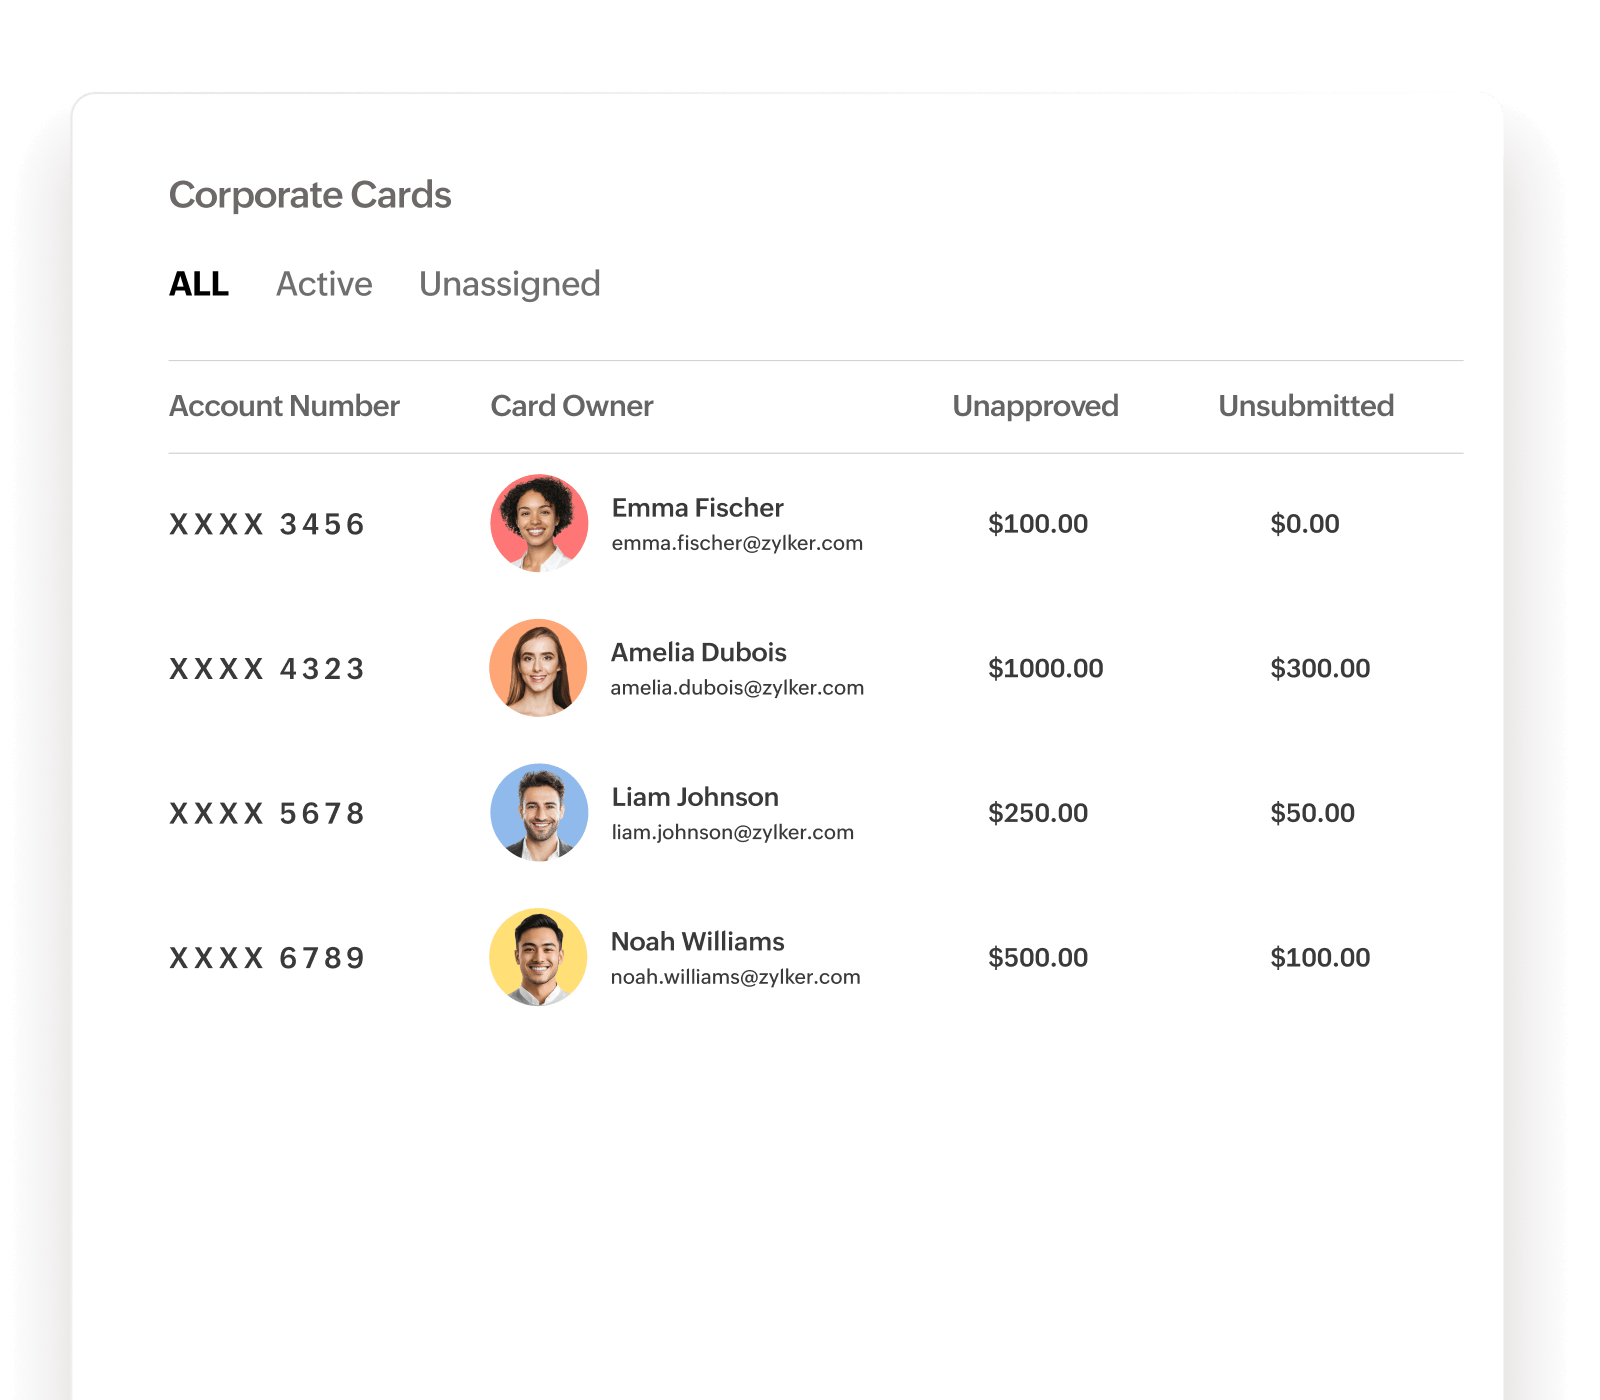
Task: Click Noah Williams's $100.00 unsubmitted value
Action: click(x=1319, y=957)
